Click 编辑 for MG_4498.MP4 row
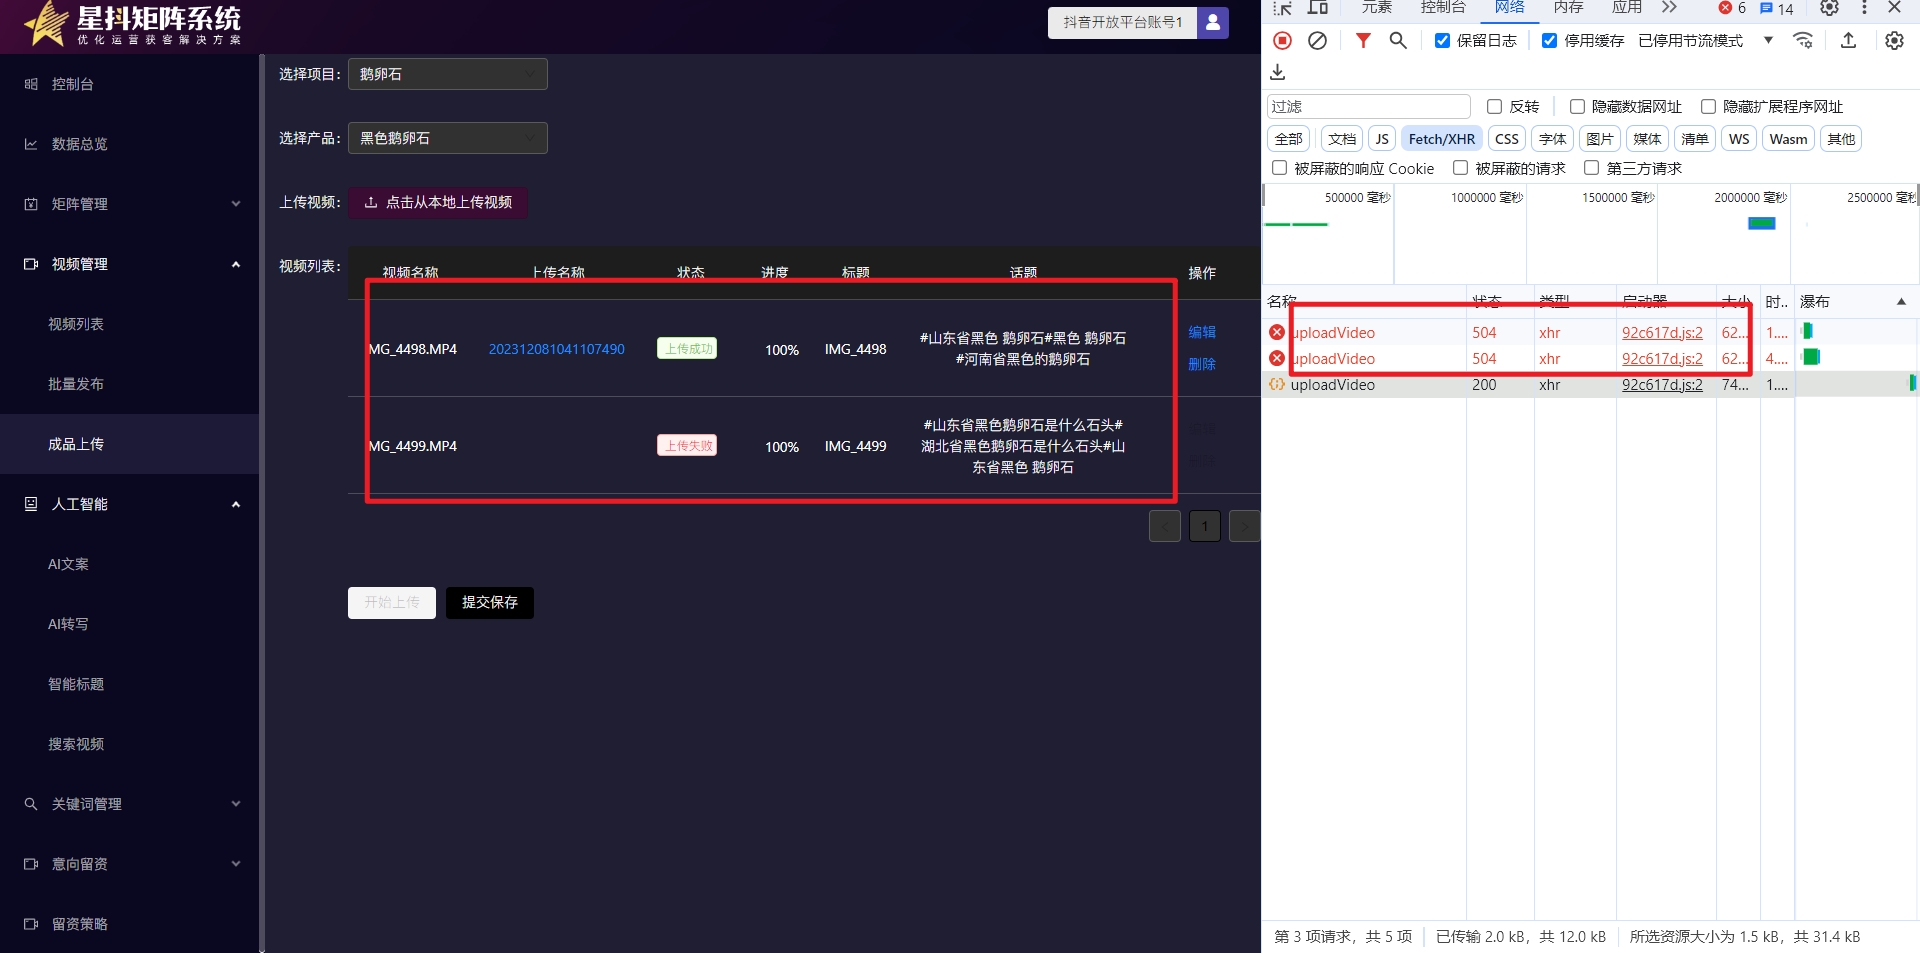The width and height of the screenshot is (1920, 953). pos(1202,332)
